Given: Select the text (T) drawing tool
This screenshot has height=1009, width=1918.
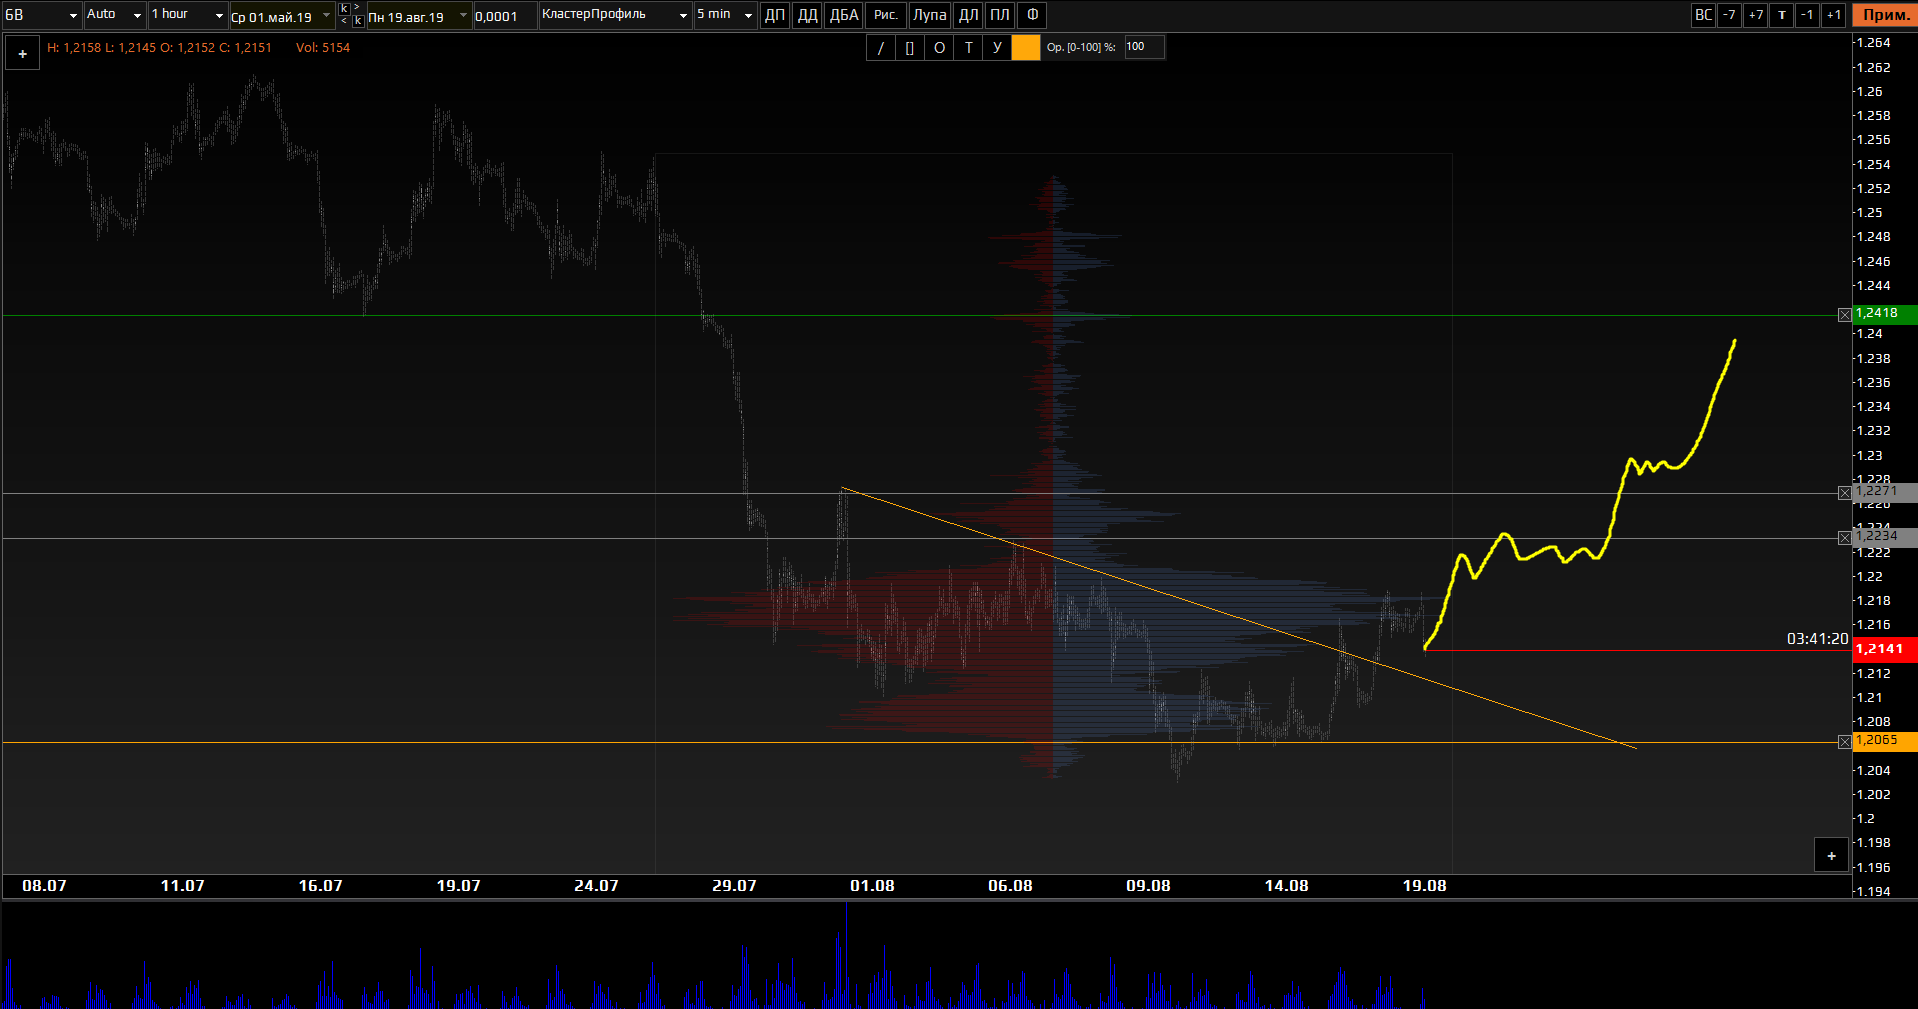Looking at the screenshot, I should coord(968,48).
